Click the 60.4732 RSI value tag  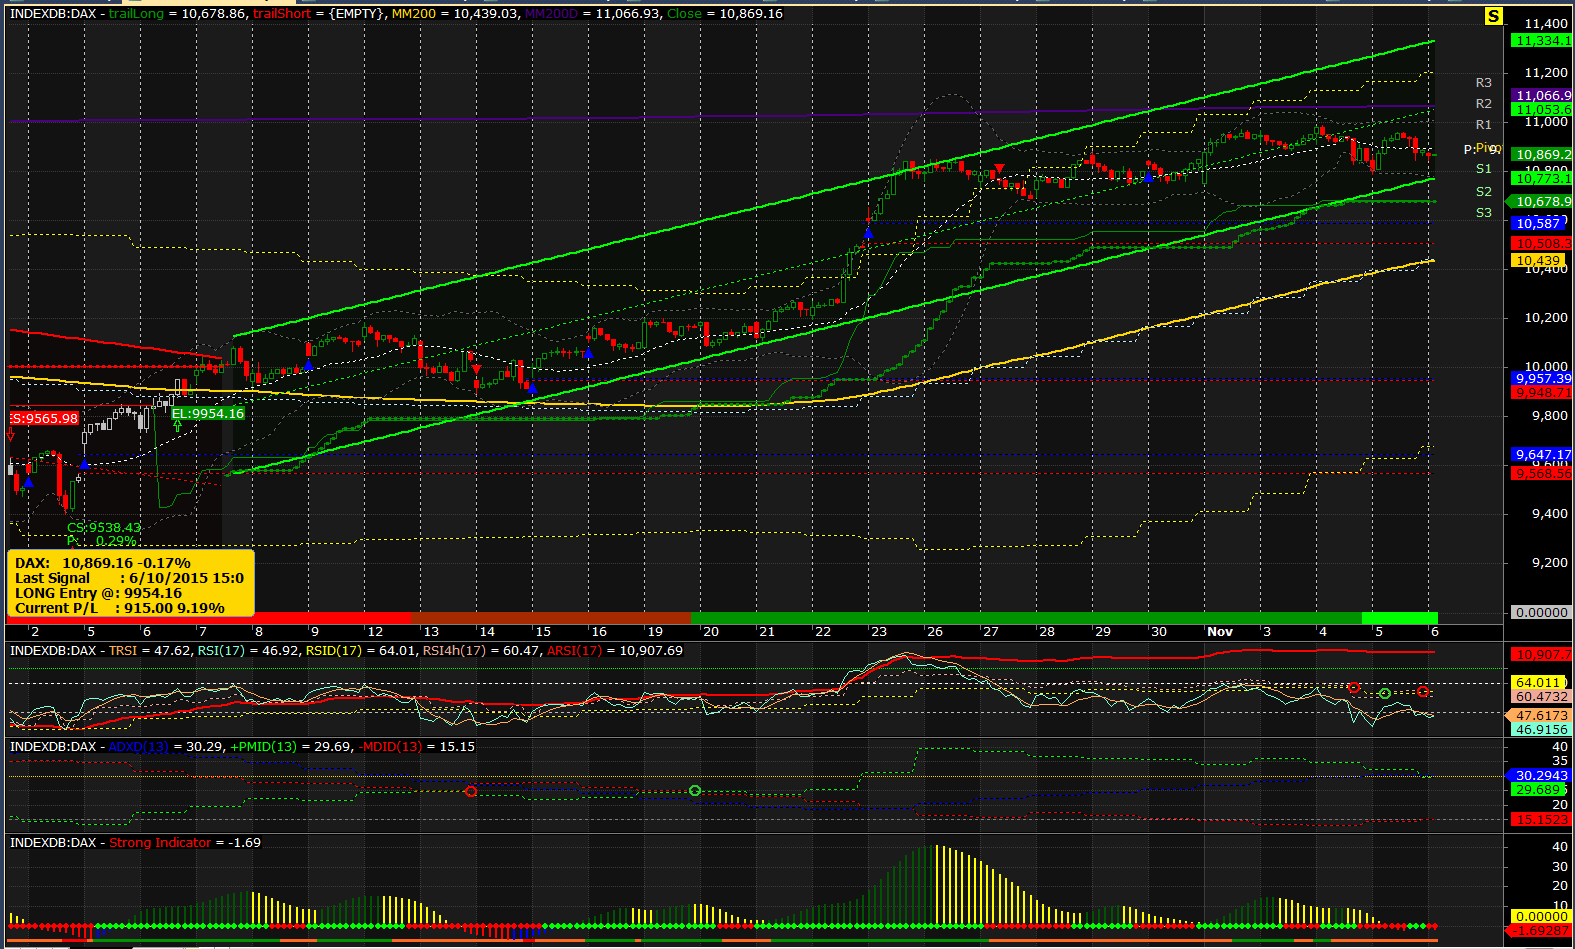point(1542,697)
